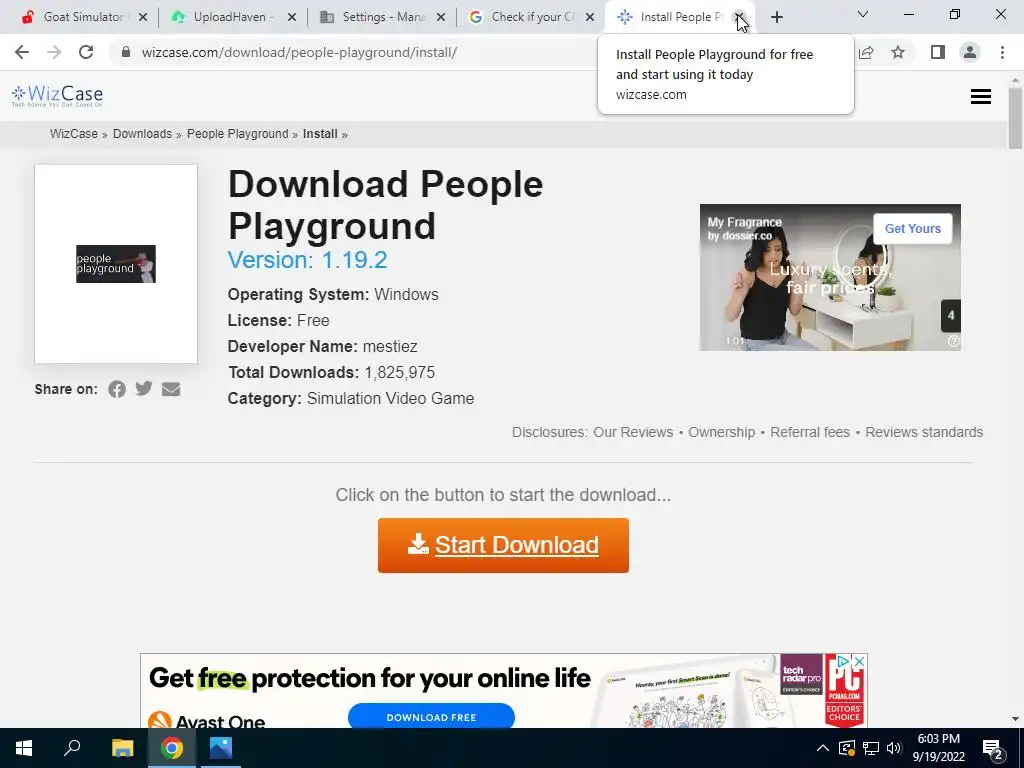Click the scrollbar down arrow
The height and width of the screenshot is (768, 1024).
coord(1015,719)
